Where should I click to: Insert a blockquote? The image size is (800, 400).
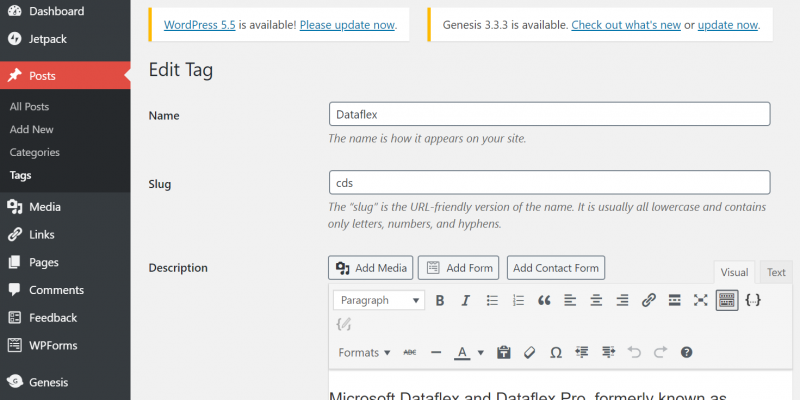click(544, 301)
